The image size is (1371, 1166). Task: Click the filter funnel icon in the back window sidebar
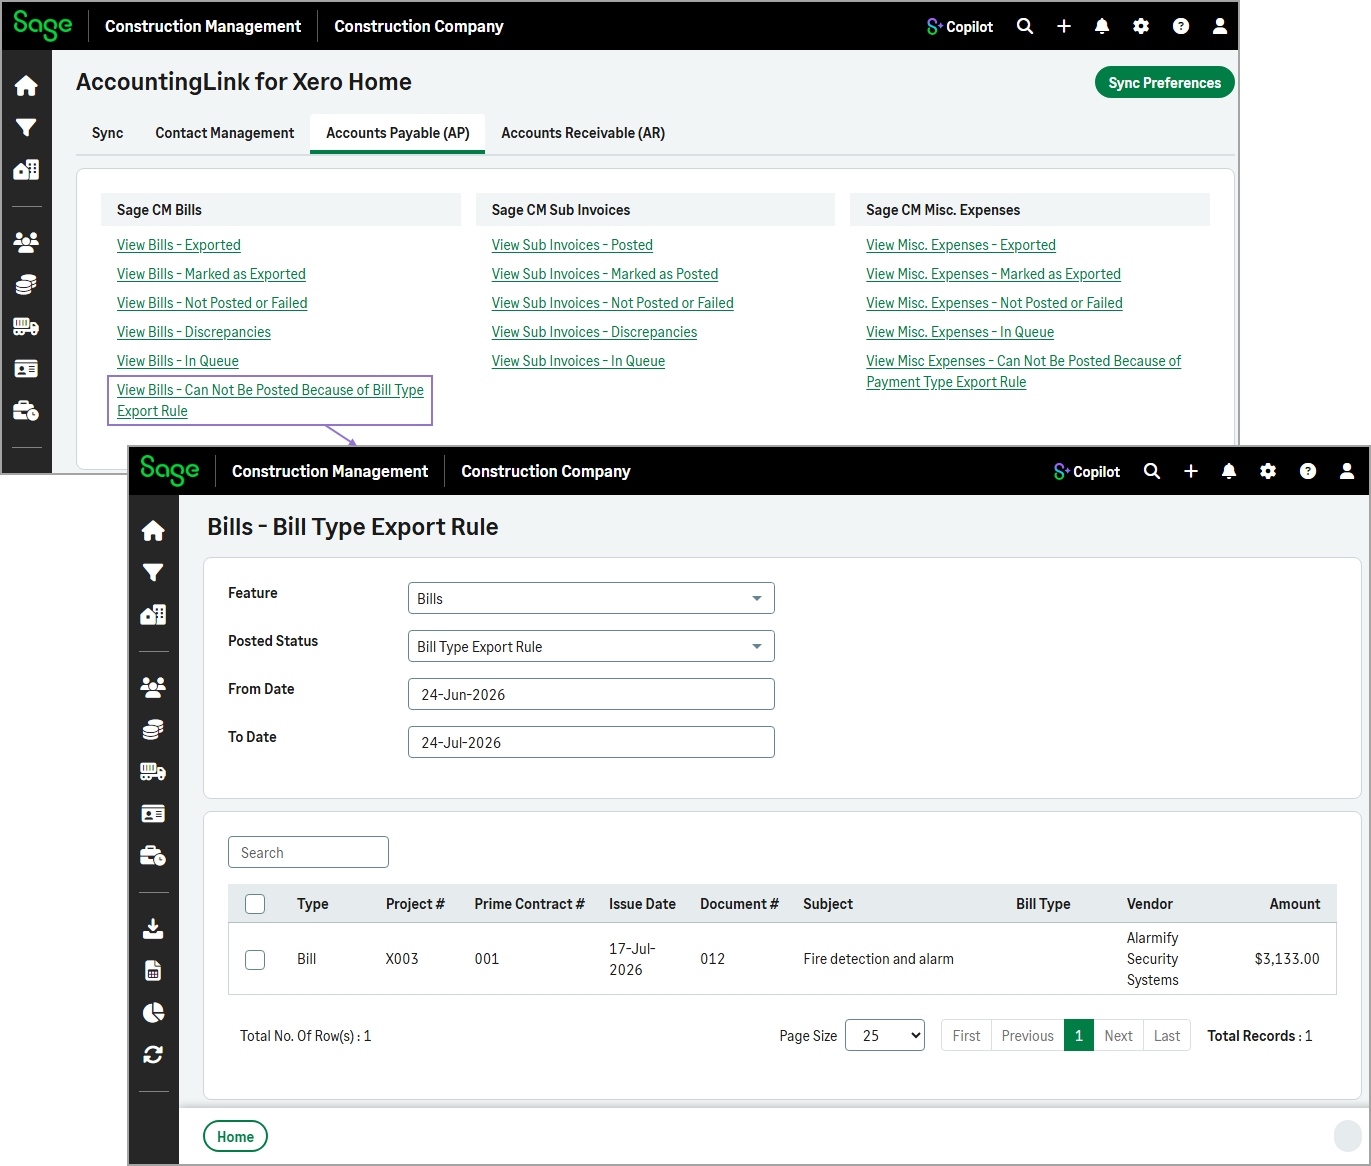click(26, 128)
